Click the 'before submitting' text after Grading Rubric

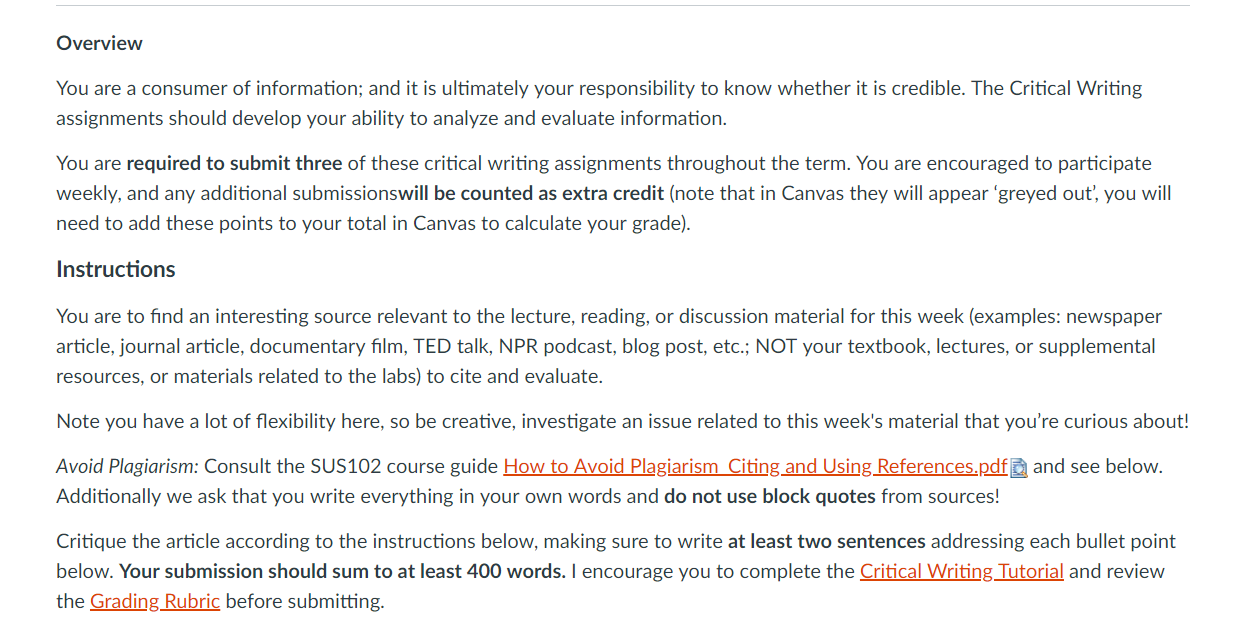click(304, 601)
